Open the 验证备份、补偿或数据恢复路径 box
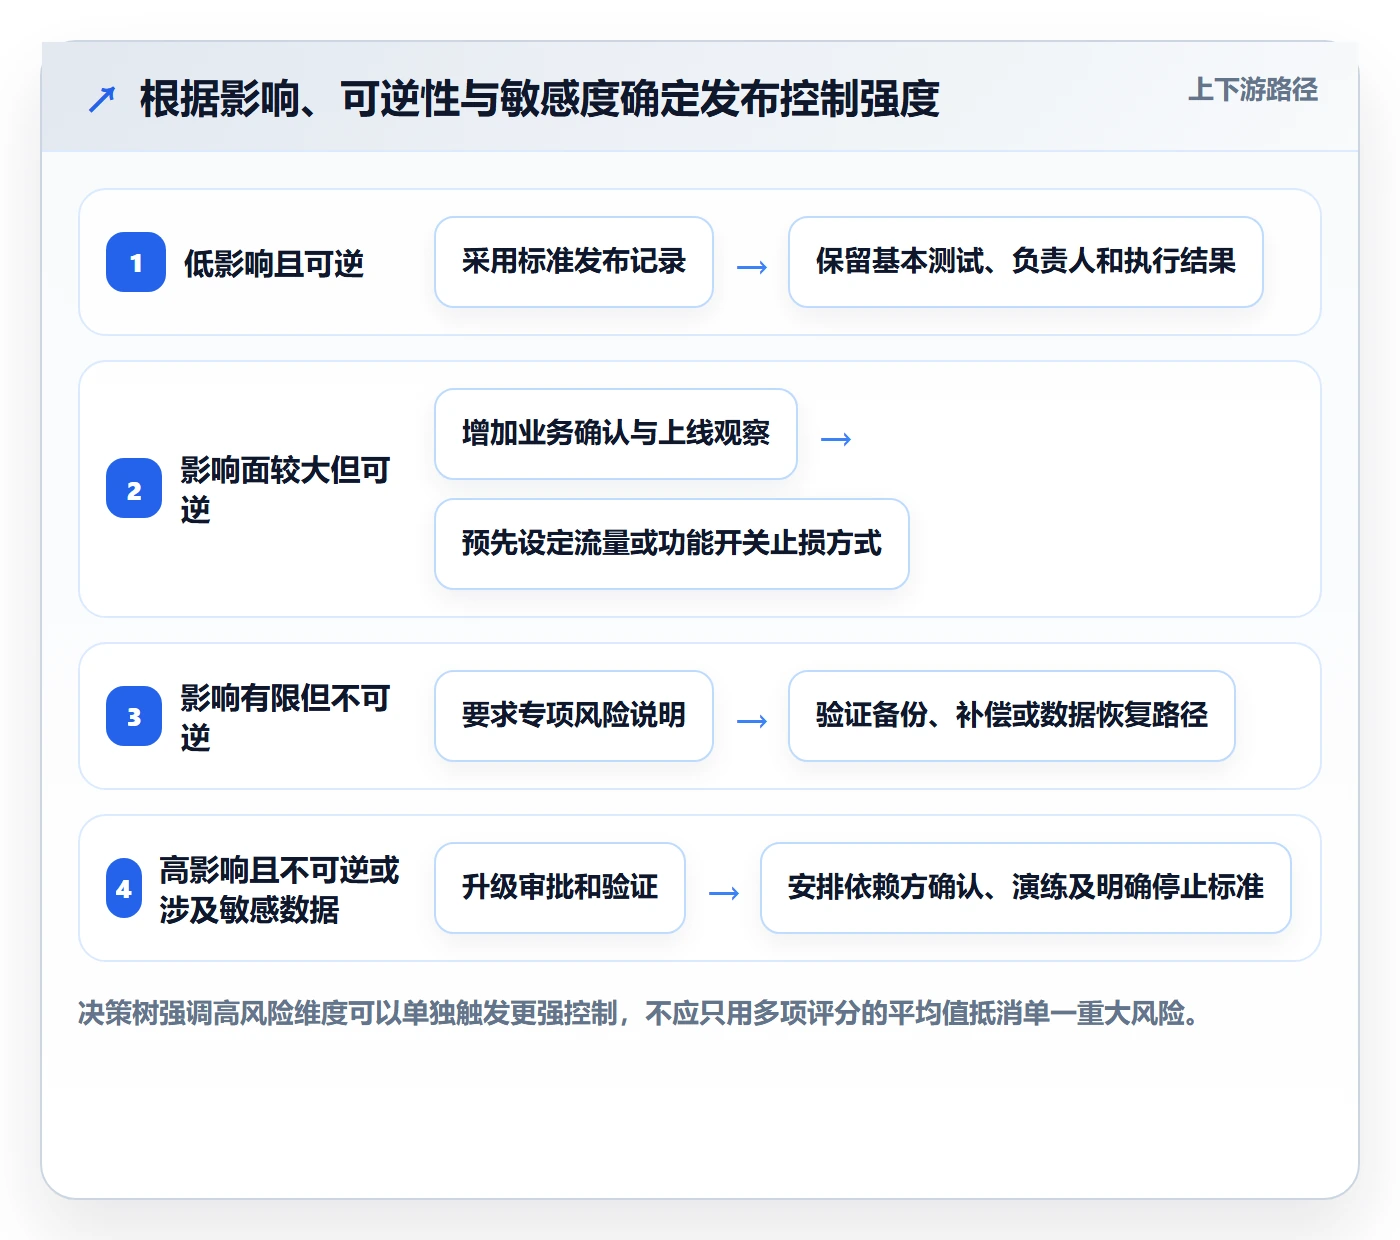 point(1012,716)
